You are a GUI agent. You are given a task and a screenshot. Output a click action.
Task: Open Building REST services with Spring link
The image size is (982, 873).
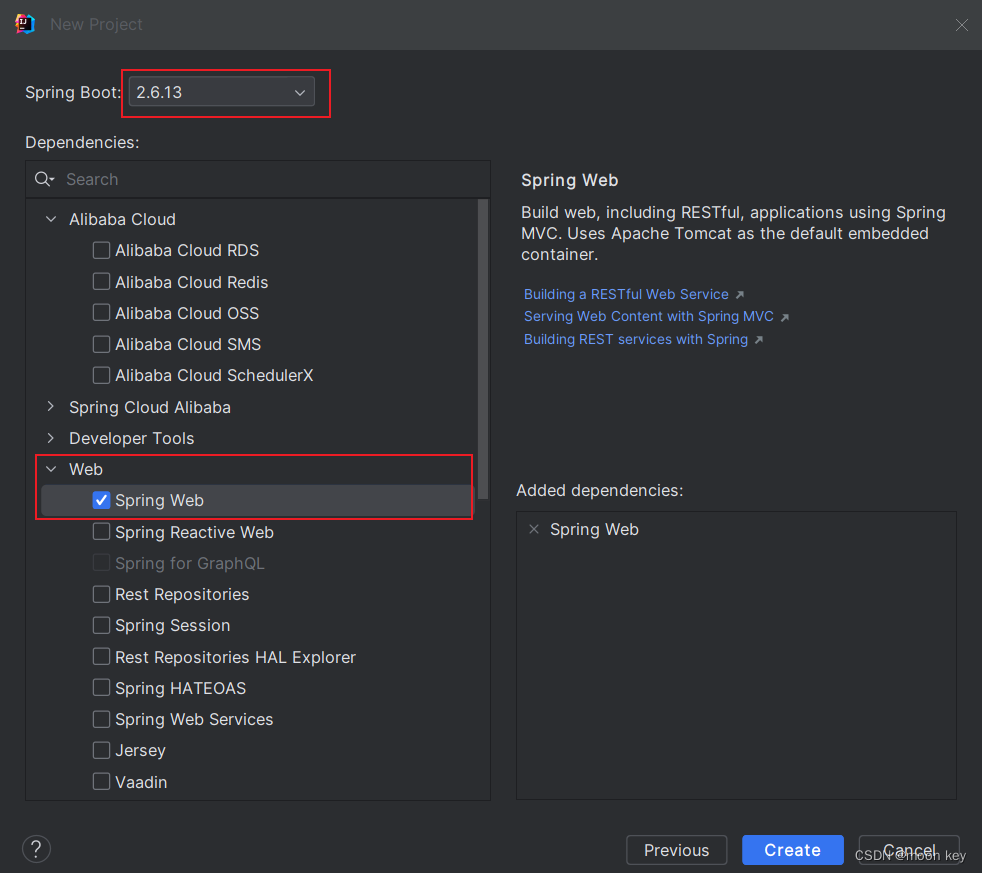636,339
